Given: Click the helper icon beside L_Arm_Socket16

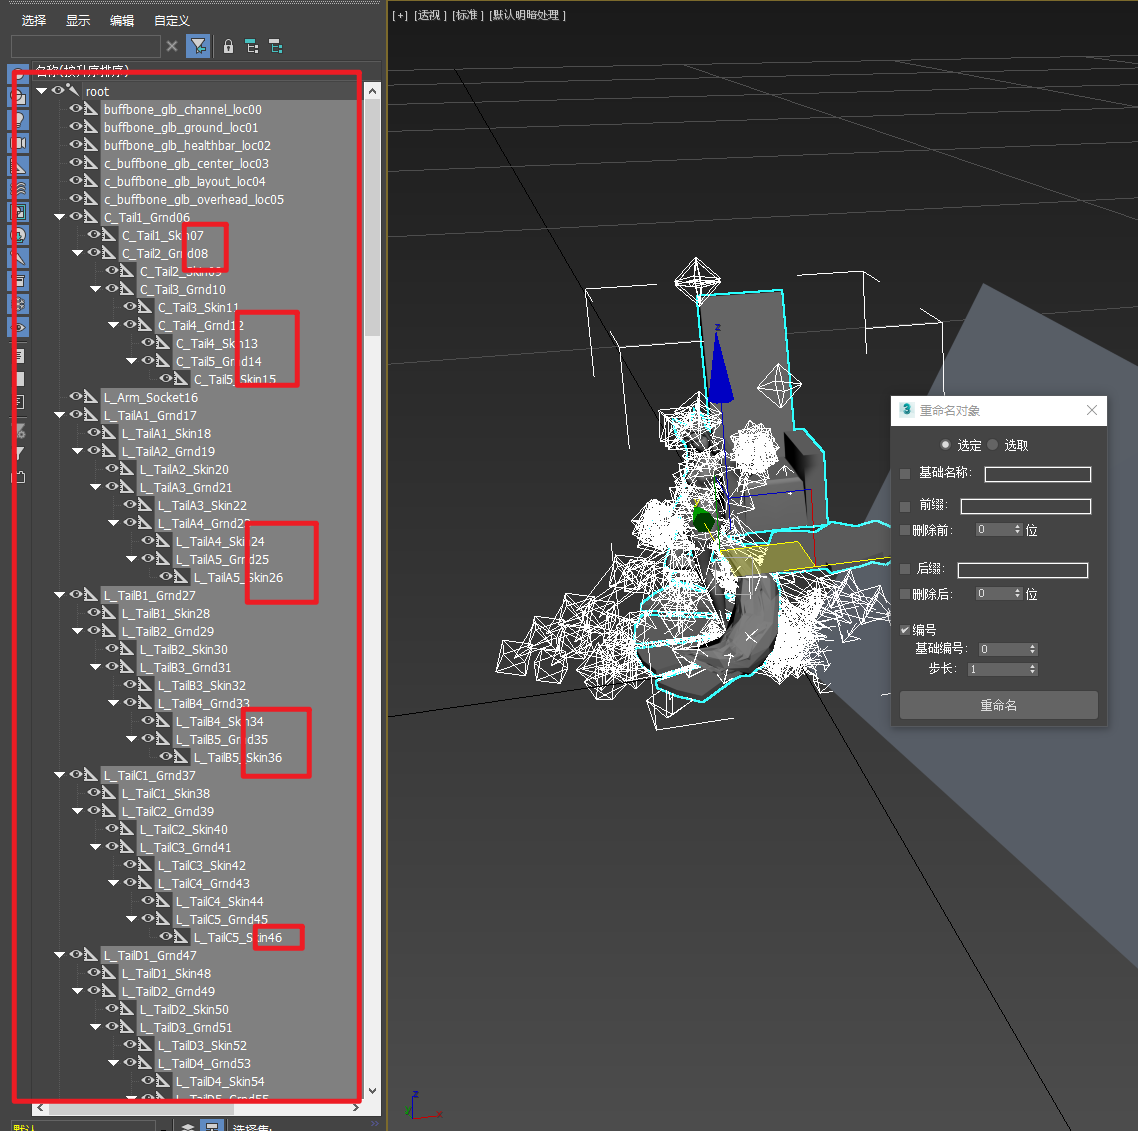Looking at the screenshot, I should (x=91, y=396).
